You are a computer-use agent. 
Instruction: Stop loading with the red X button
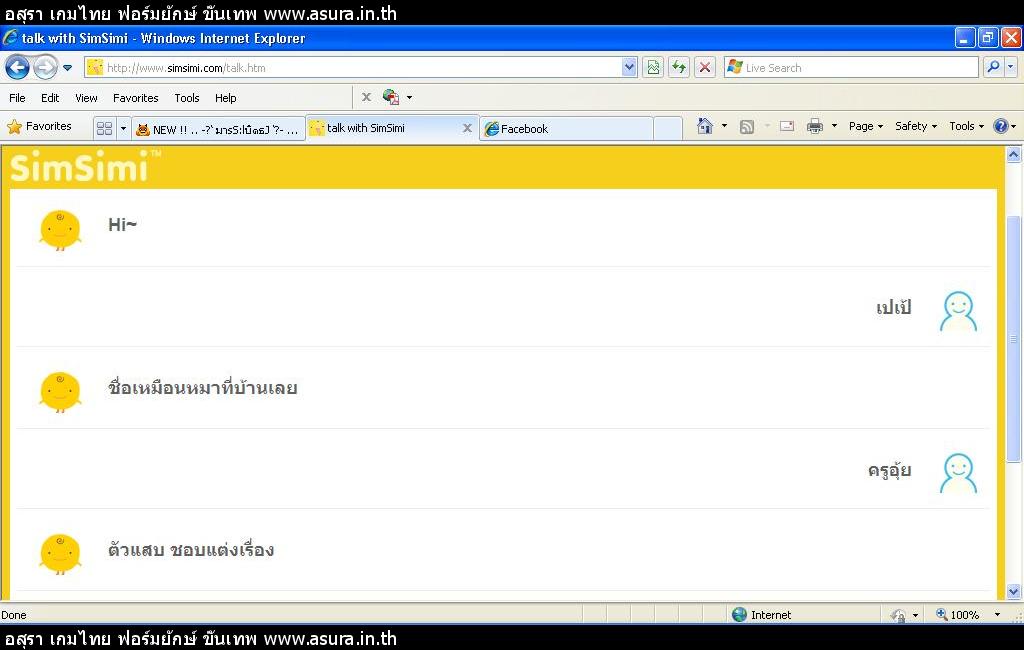point(705,67)
